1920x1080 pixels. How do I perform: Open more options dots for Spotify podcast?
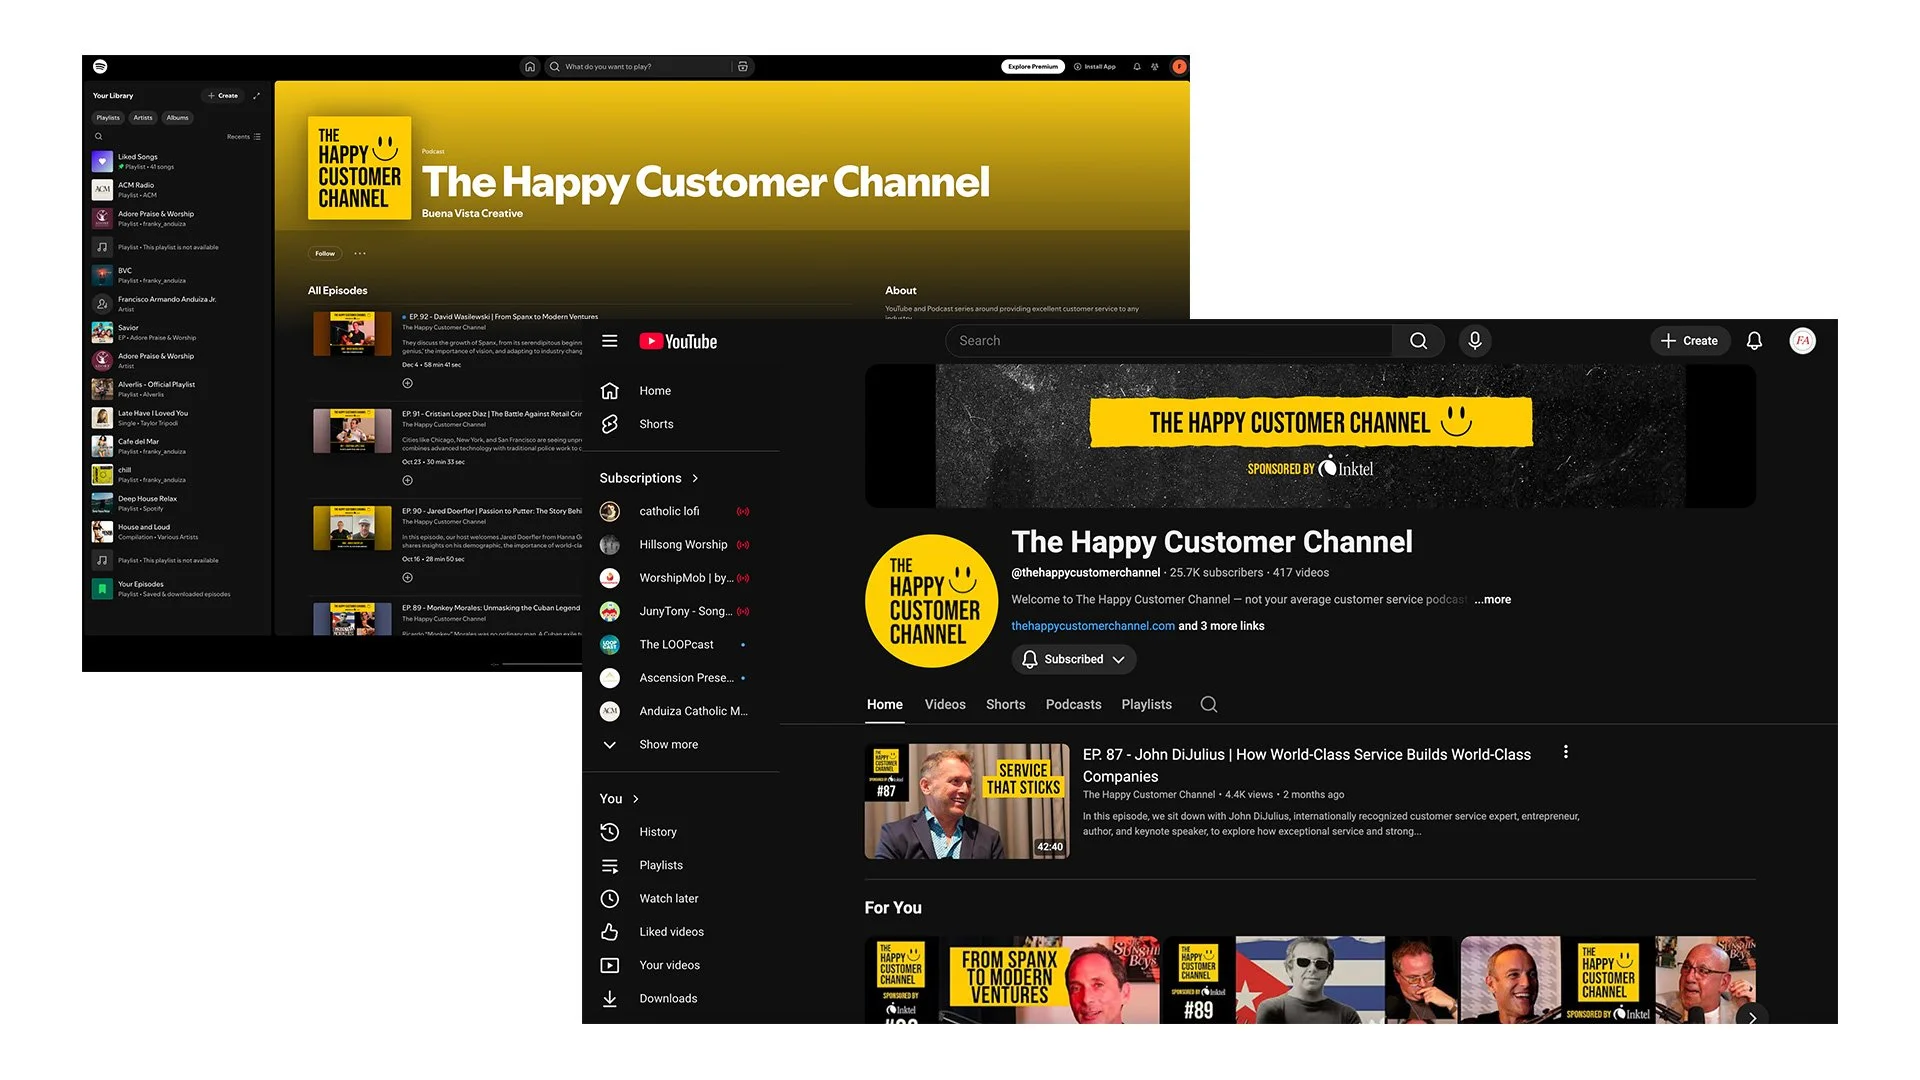[360, 254]
